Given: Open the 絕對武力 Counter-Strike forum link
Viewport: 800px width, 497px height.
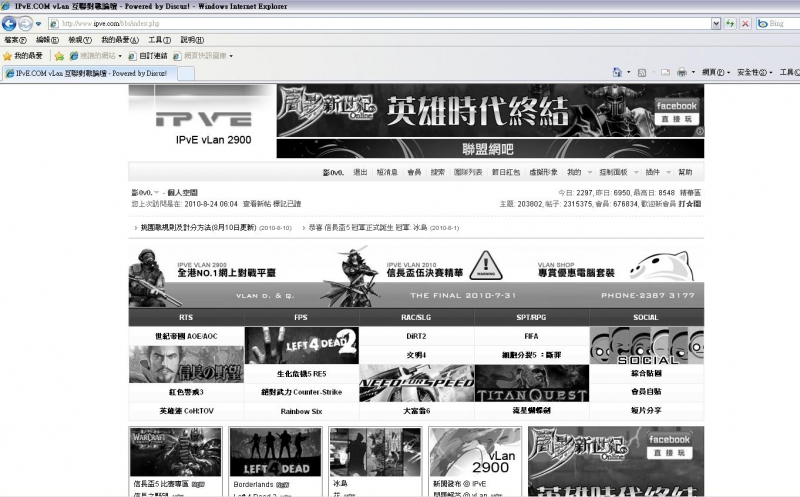Looking at the screenshot, I should click(x=302, y=392).
